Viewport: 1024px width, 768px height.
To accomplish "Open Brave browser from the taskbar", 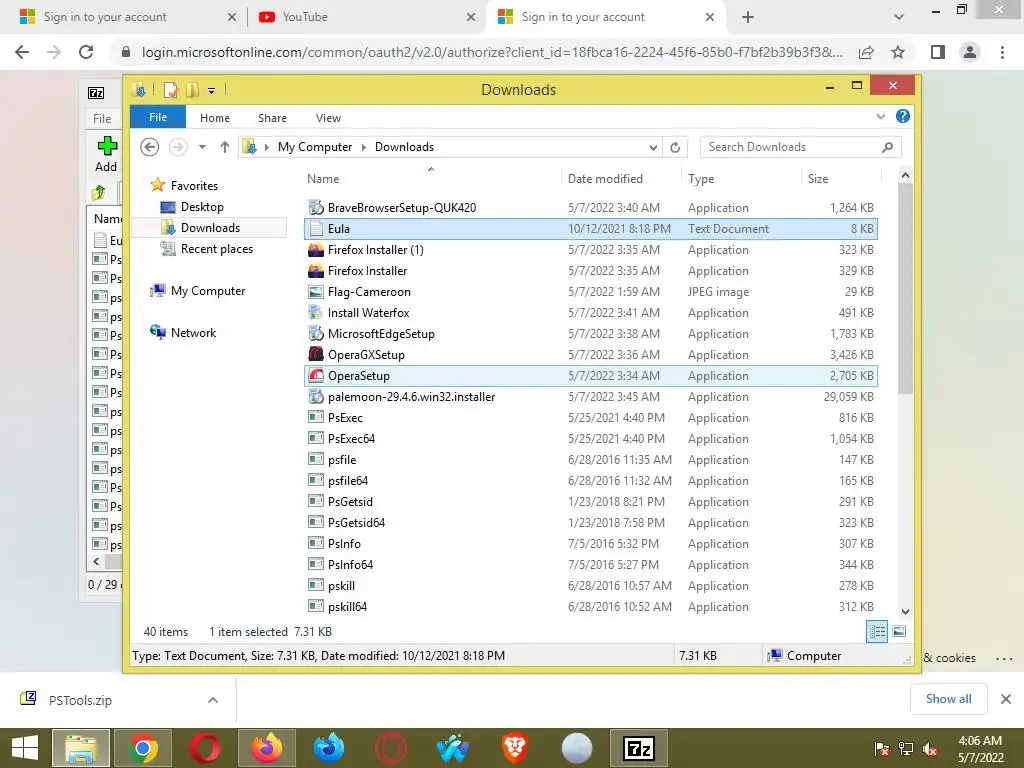I will tap(515, 748).
